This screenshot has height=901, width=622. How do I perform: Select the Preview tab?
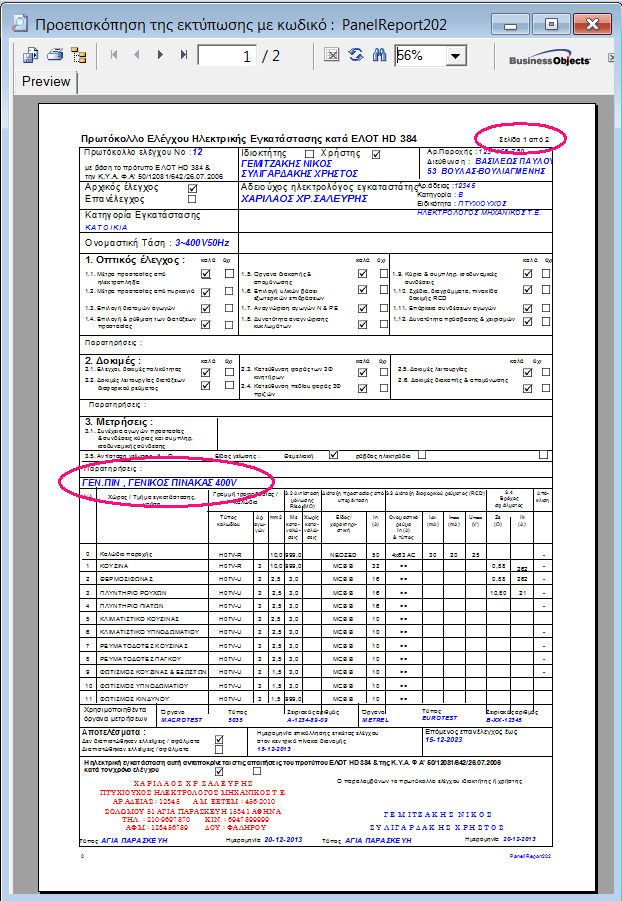point(46,82)
